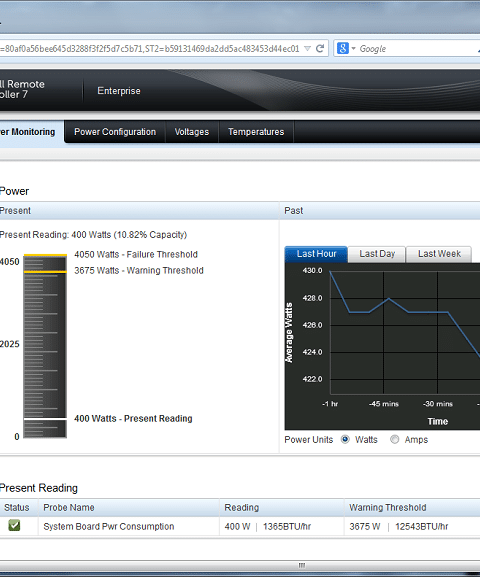Viewport: 480px width, 577px height.
Task: Expand the URL history dropdown arrow
Action: point(307,49)
